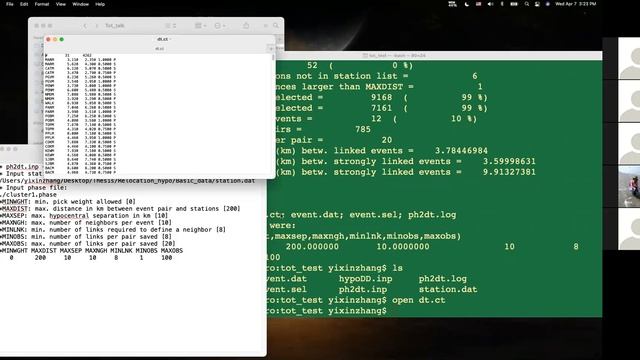This screenshot has height=360, width=640.
Task: Open the Format menu
Action: click(x=42, y=4)
